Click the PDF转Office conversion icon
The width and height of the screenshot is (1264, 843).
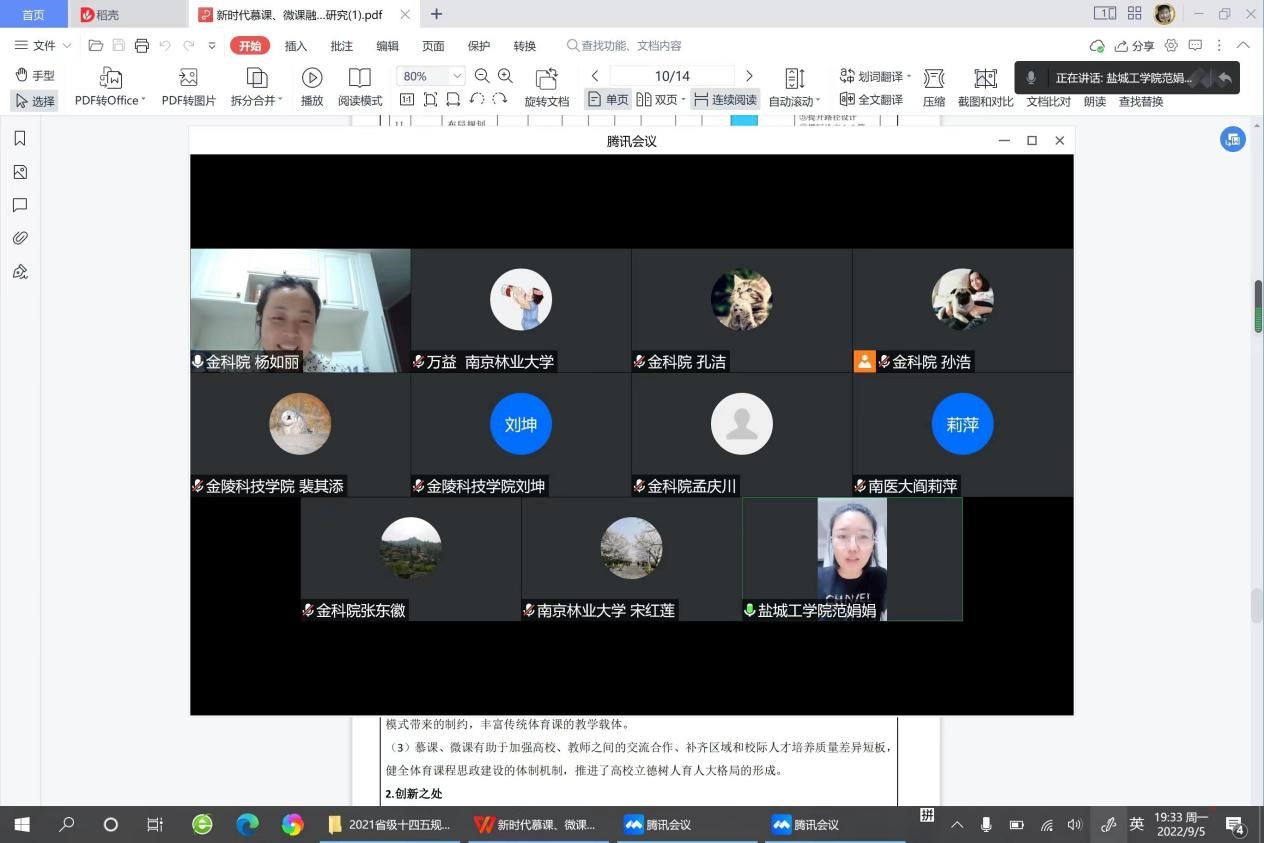pyautogui.click(x=110, y=79)
